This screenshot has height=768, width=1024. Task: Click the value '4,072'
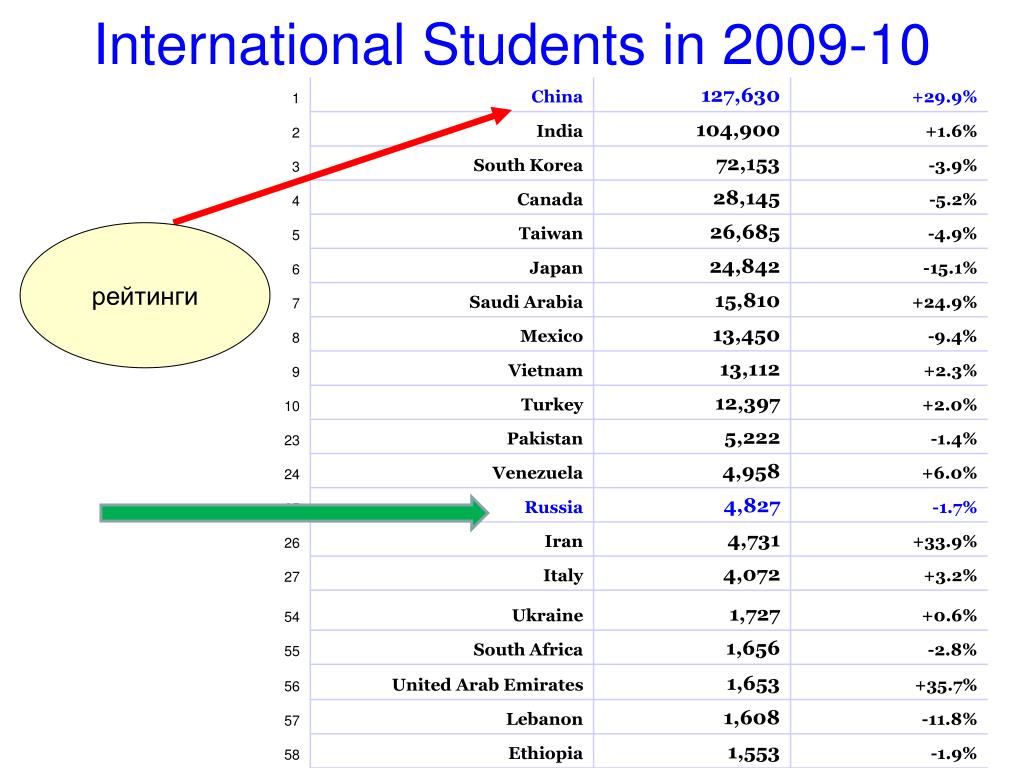tap(751, 576)
